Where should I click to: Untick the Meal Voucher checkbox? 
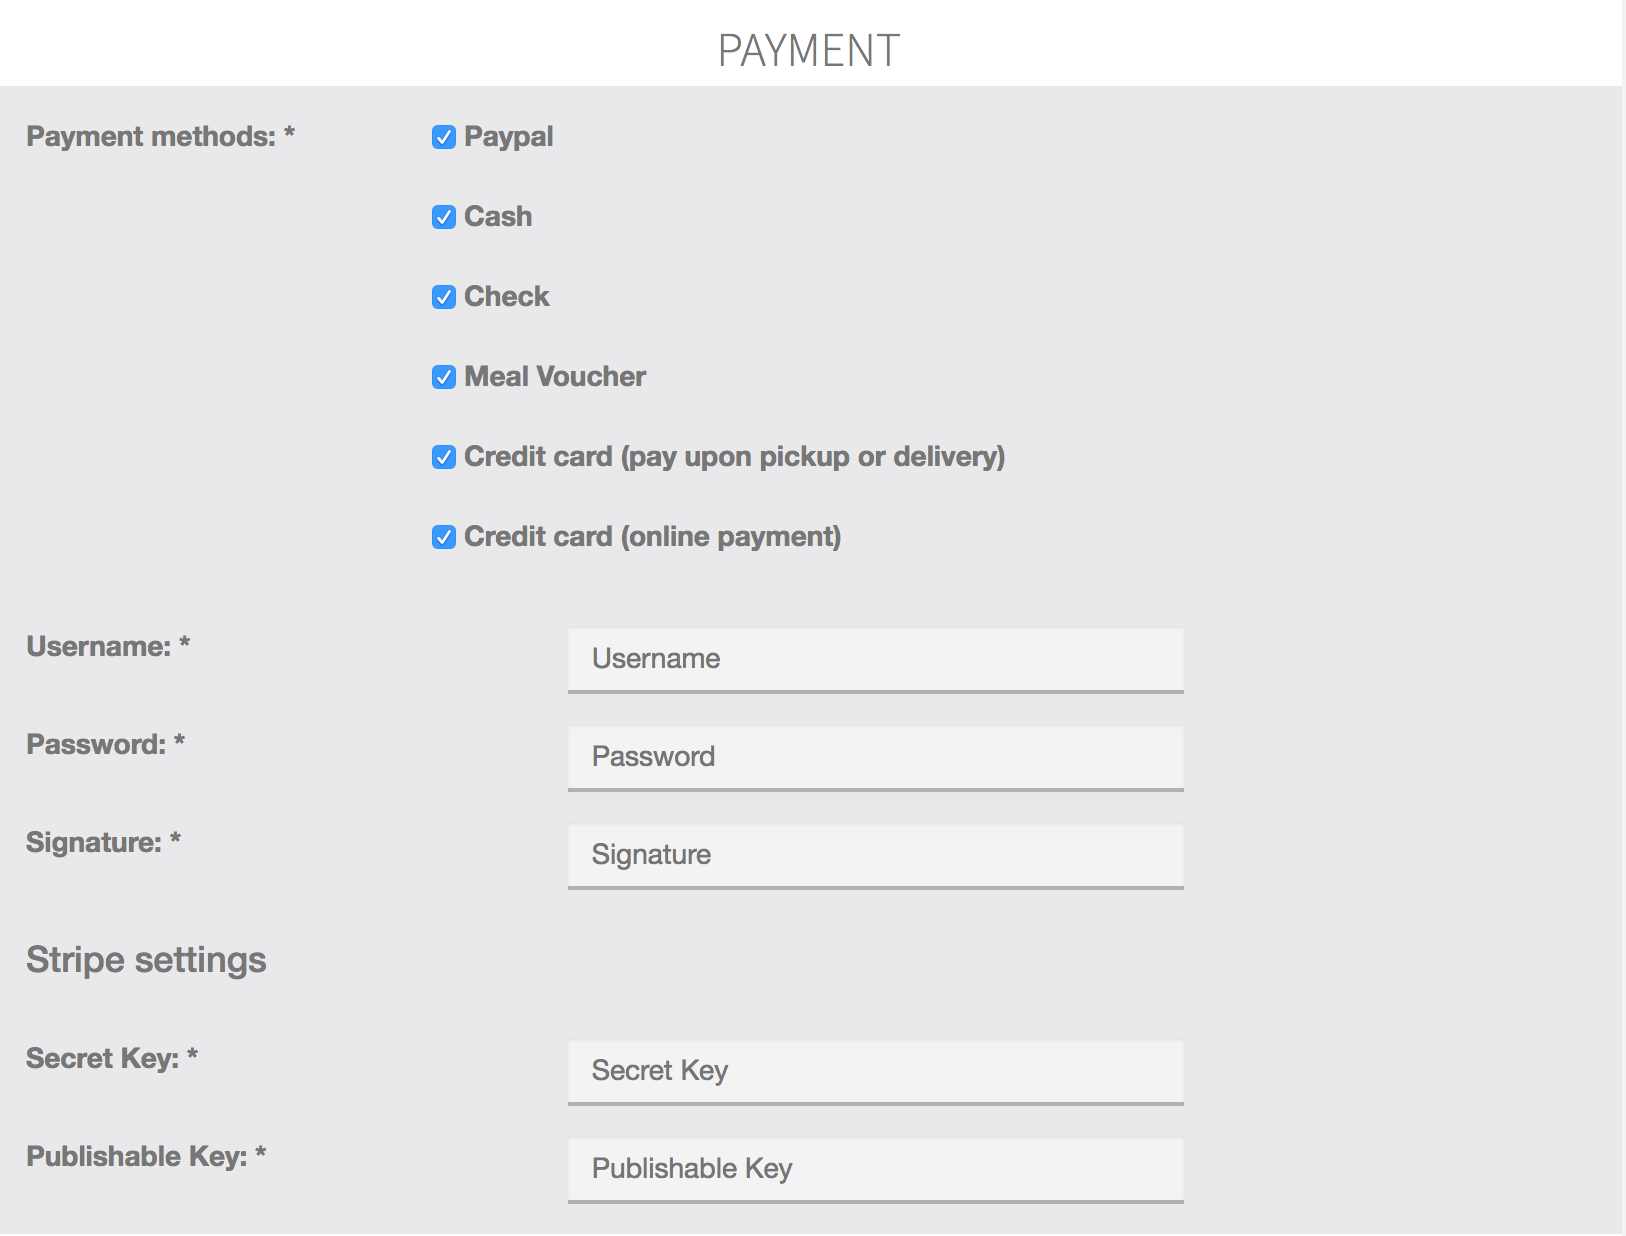pyautogui.click(x=444, y=377)
